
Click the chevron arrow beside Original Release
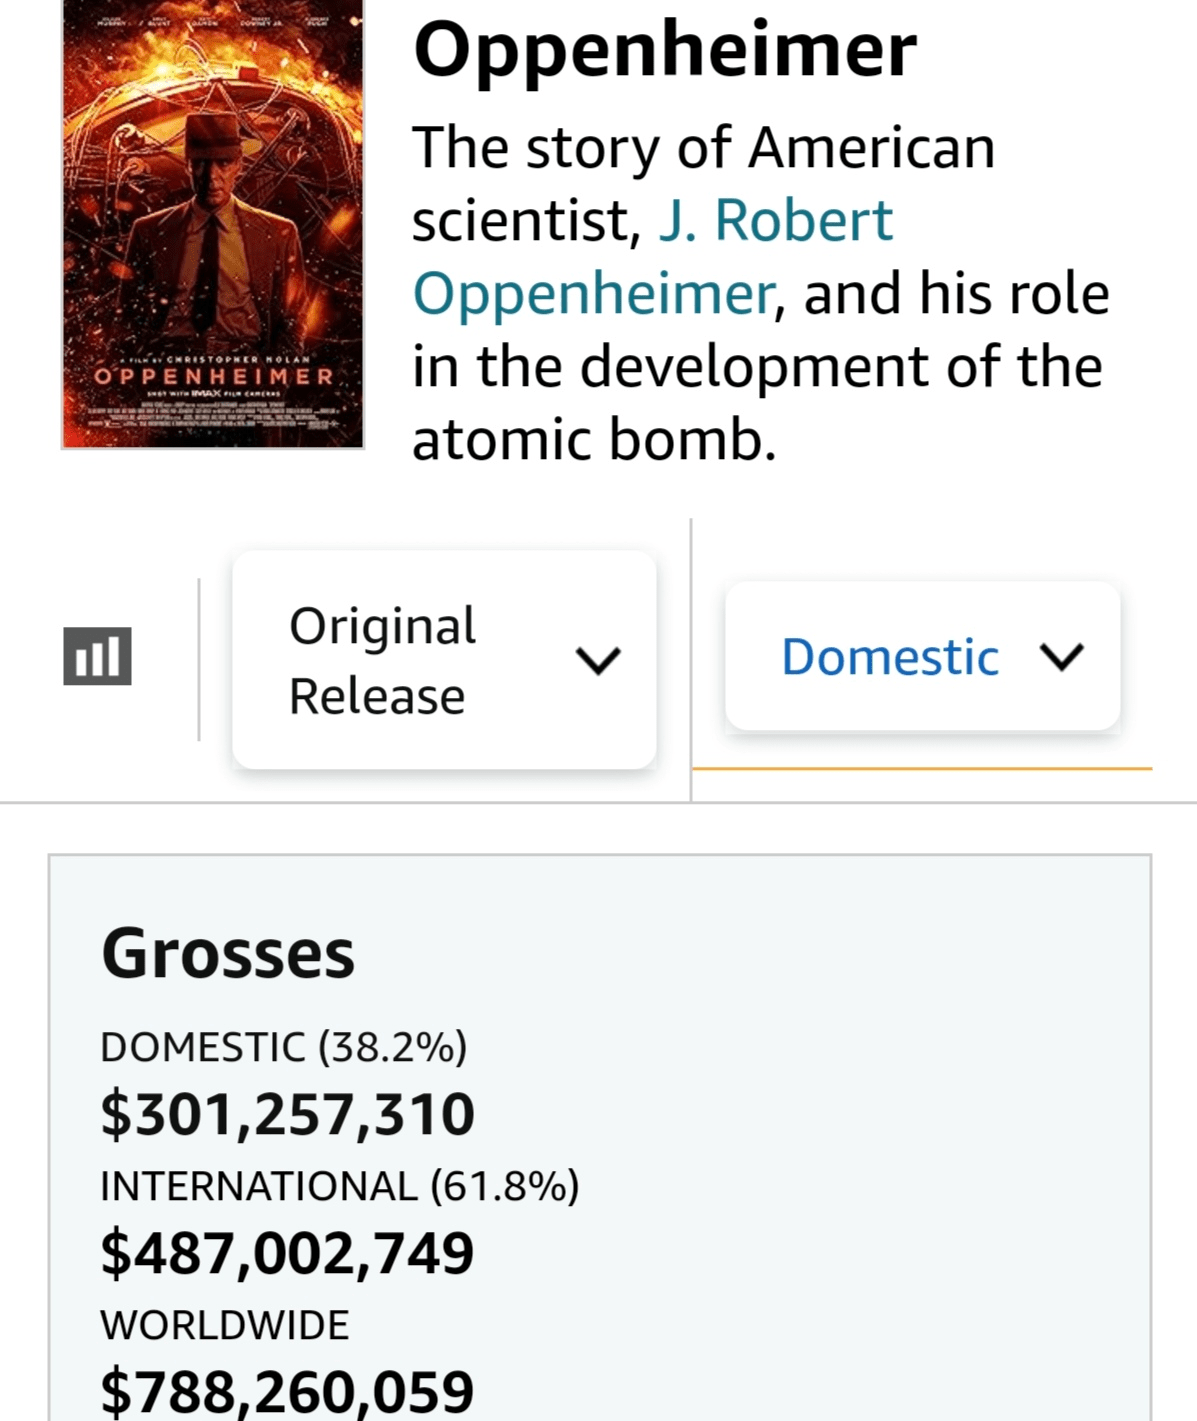pos(598,660)
